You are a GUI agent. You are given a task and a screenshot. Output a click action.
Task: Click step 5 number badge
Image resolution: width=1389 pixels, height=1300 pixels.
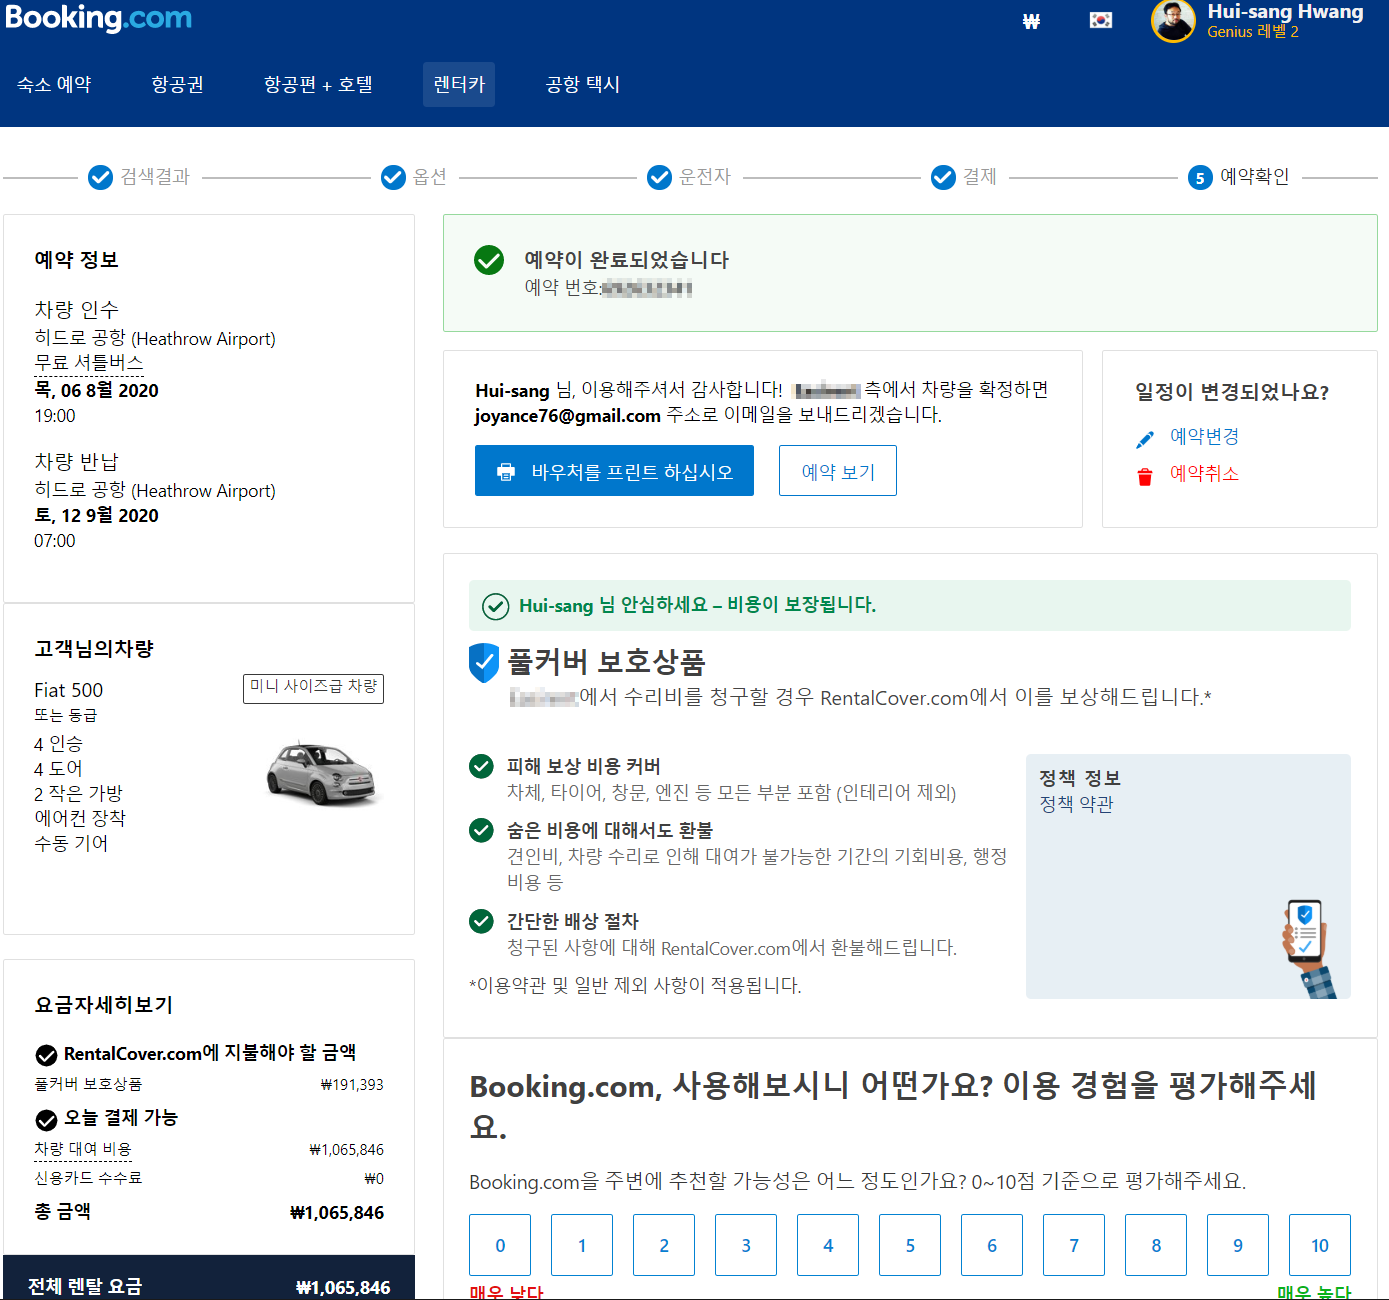coord(1200,178)
